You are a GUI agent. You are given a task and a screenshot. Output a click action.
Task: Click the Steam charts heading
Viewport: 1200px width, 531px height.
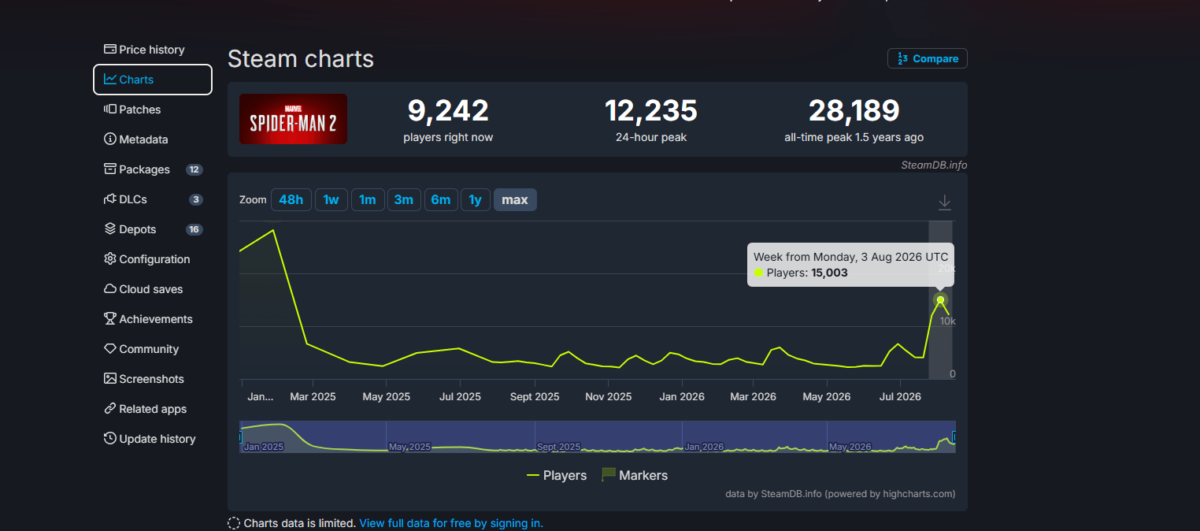(x=301, y=59)
